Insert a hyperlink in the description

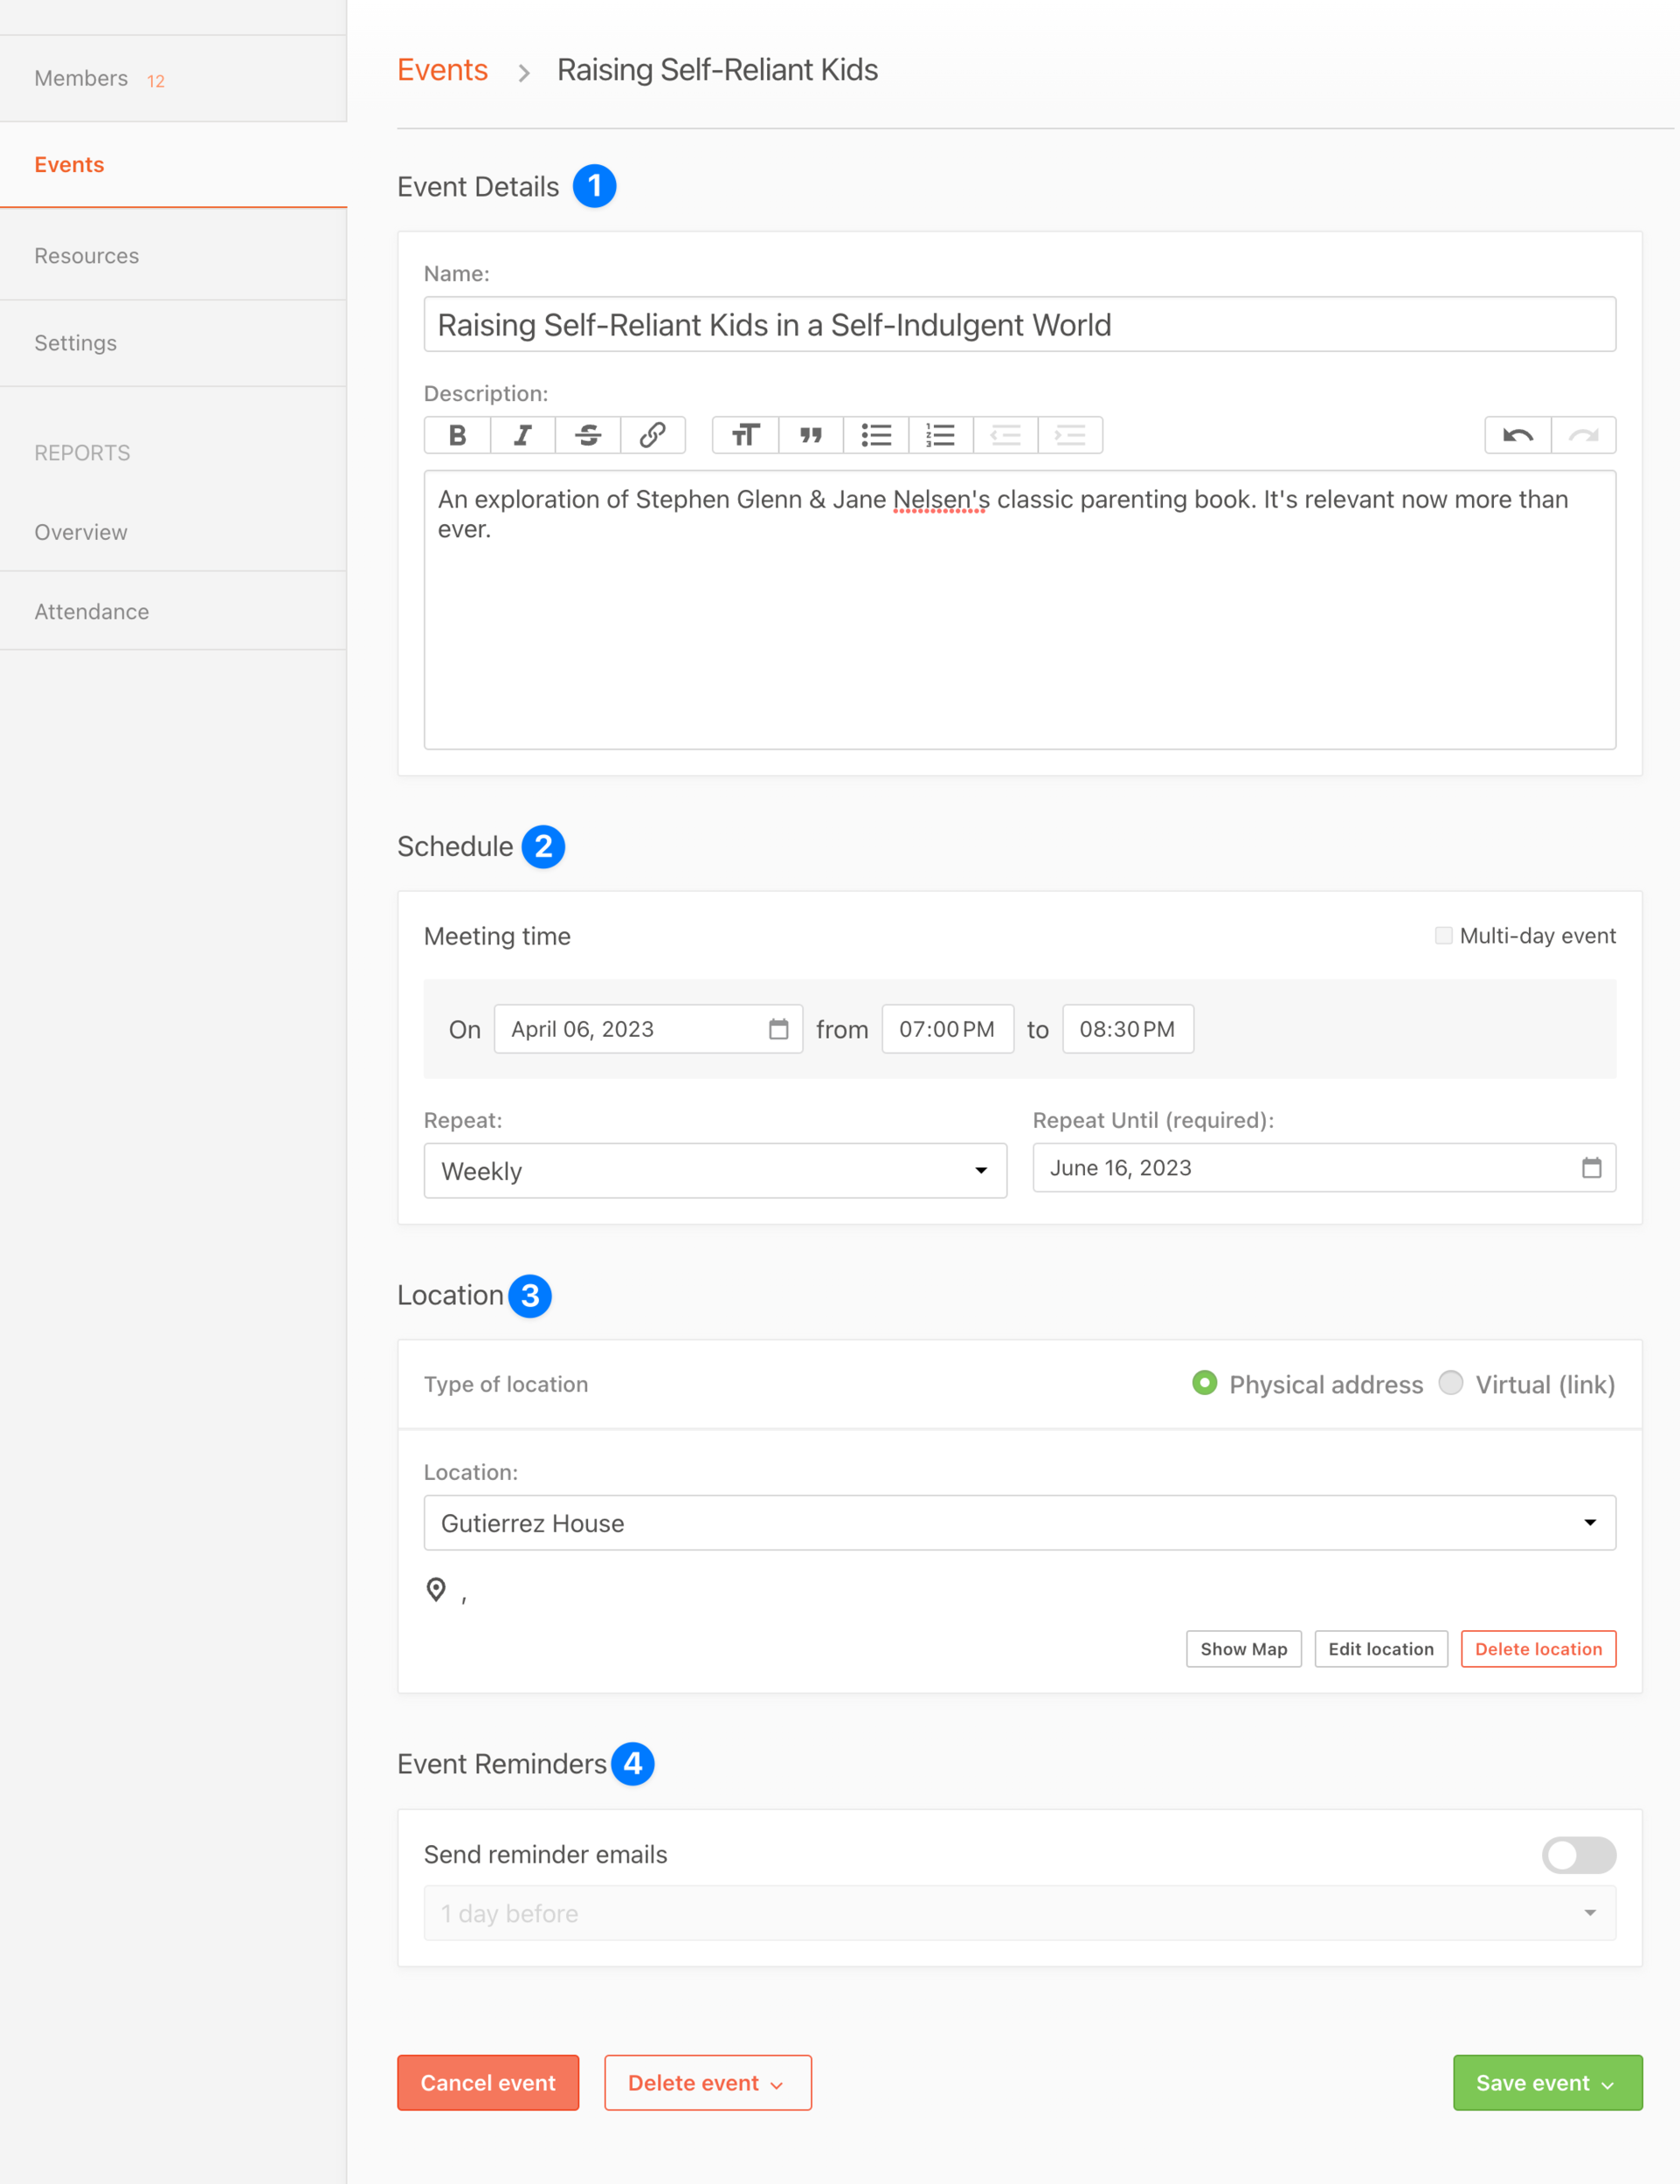tap(652, 435)
